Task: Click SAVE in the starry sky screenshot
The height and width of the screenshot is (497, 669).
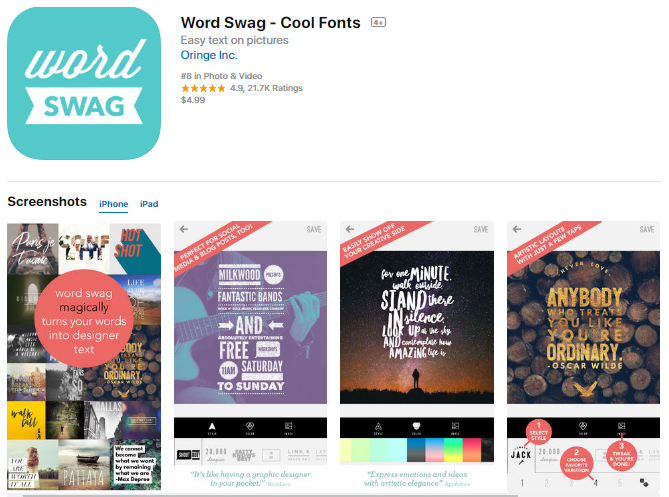Action: point(480,230)
